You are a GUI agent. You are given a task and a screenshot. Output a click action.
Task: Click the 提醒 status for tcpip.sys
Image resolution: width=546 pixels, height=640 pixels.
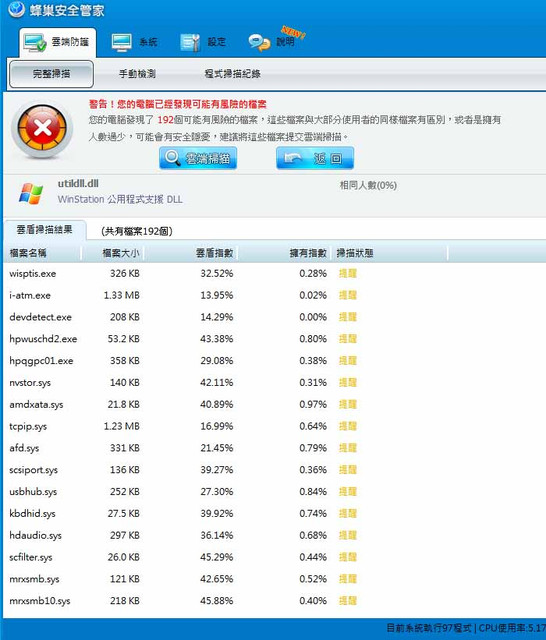coord(348,426)
